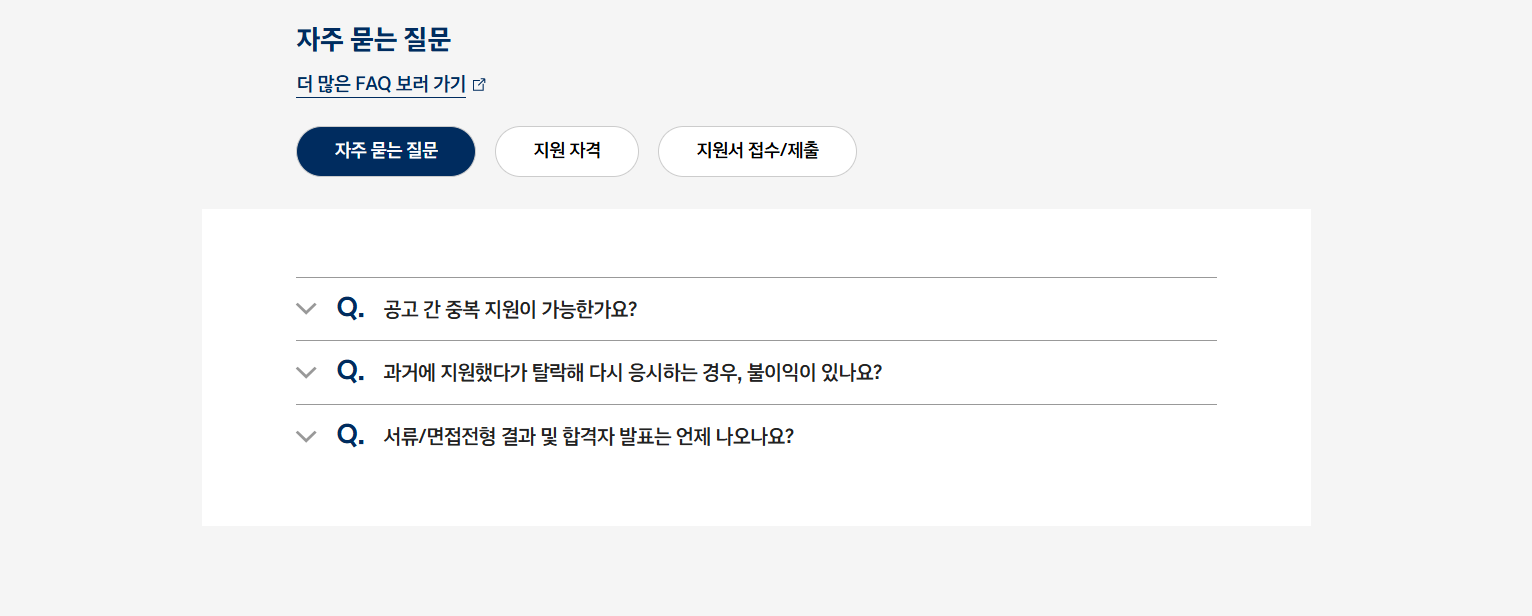The image size is (1532, 616).
Task: Click the question text about 서류/면접전형 결과
Action: 588,436
